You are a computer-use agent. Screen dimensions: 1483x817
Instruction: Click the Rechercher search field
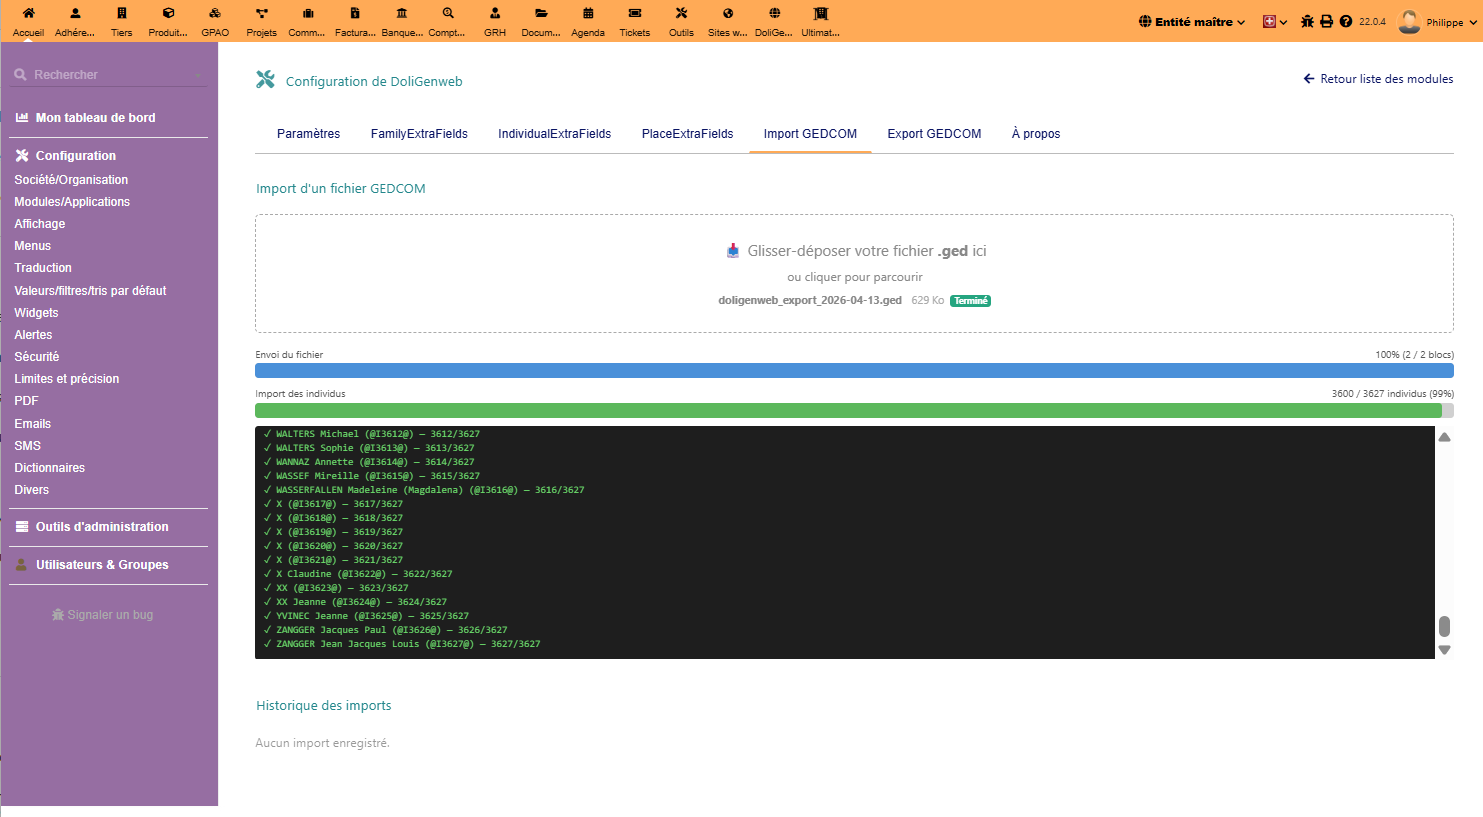point(108,75)
